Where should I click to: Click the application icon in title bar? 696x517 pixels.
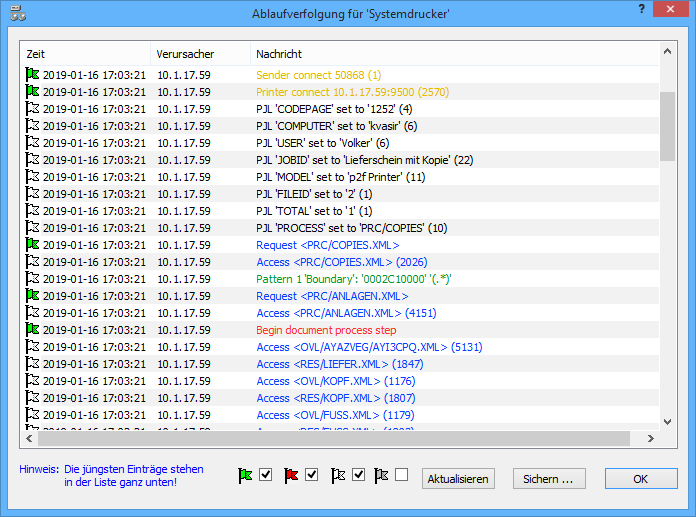16,12
